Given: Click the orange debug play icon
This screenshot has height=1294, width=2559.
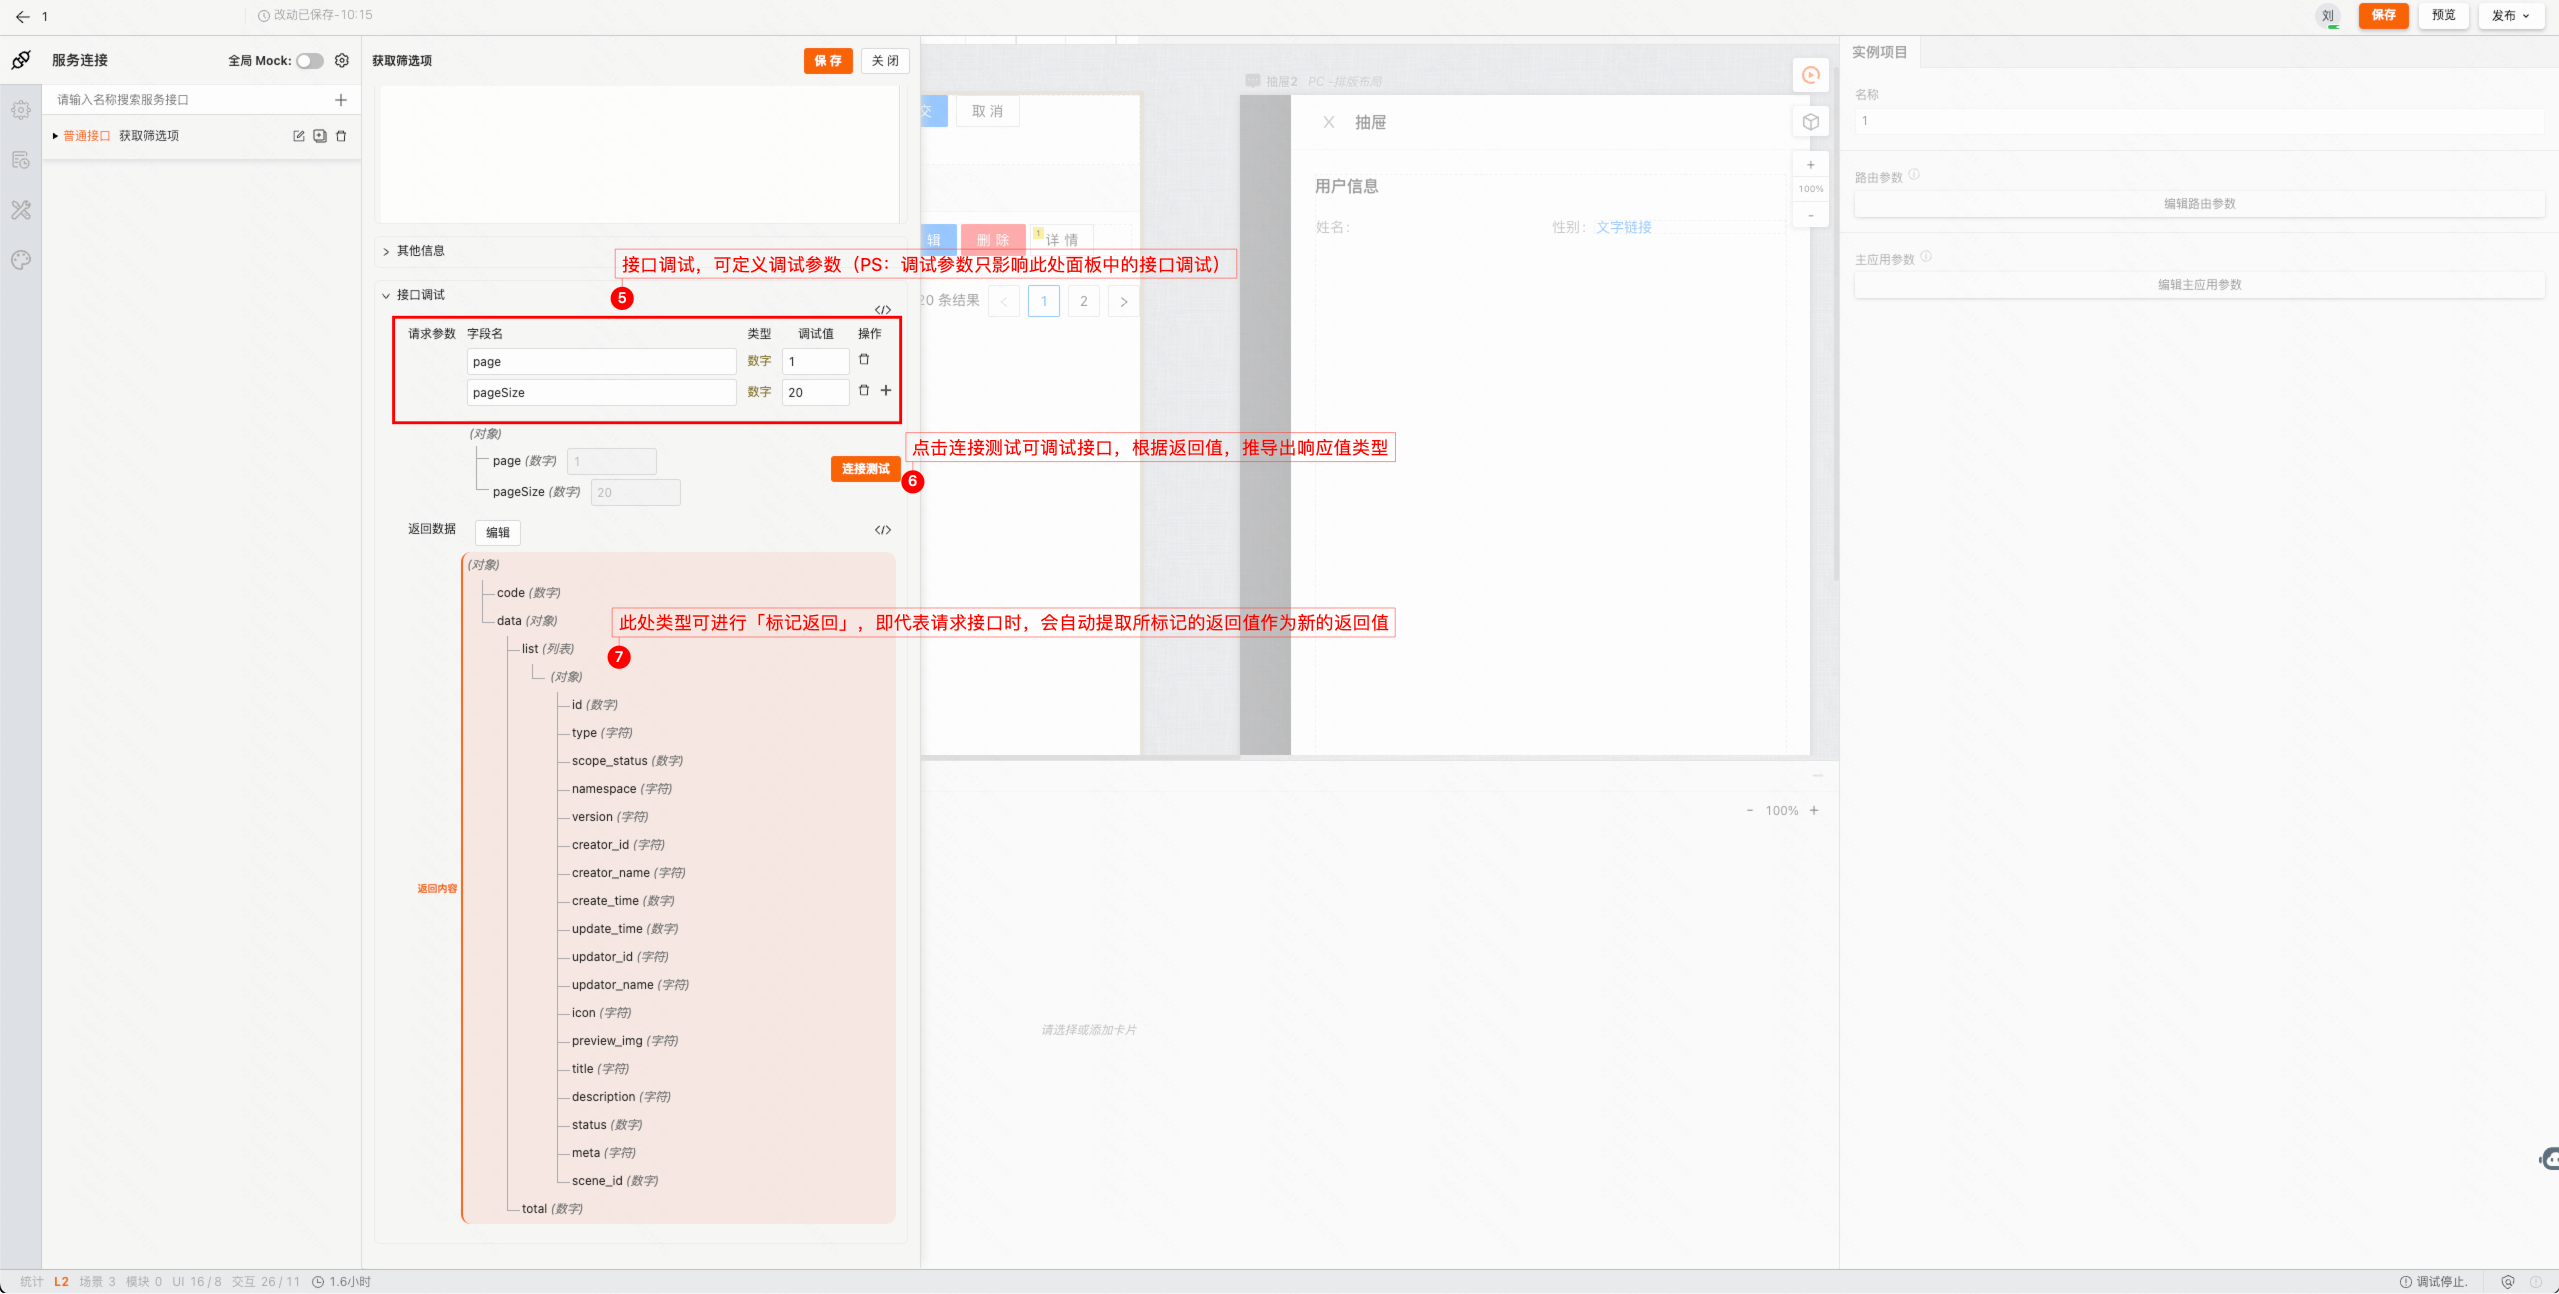Looking at the screenshot, I should pos(1811,75).
